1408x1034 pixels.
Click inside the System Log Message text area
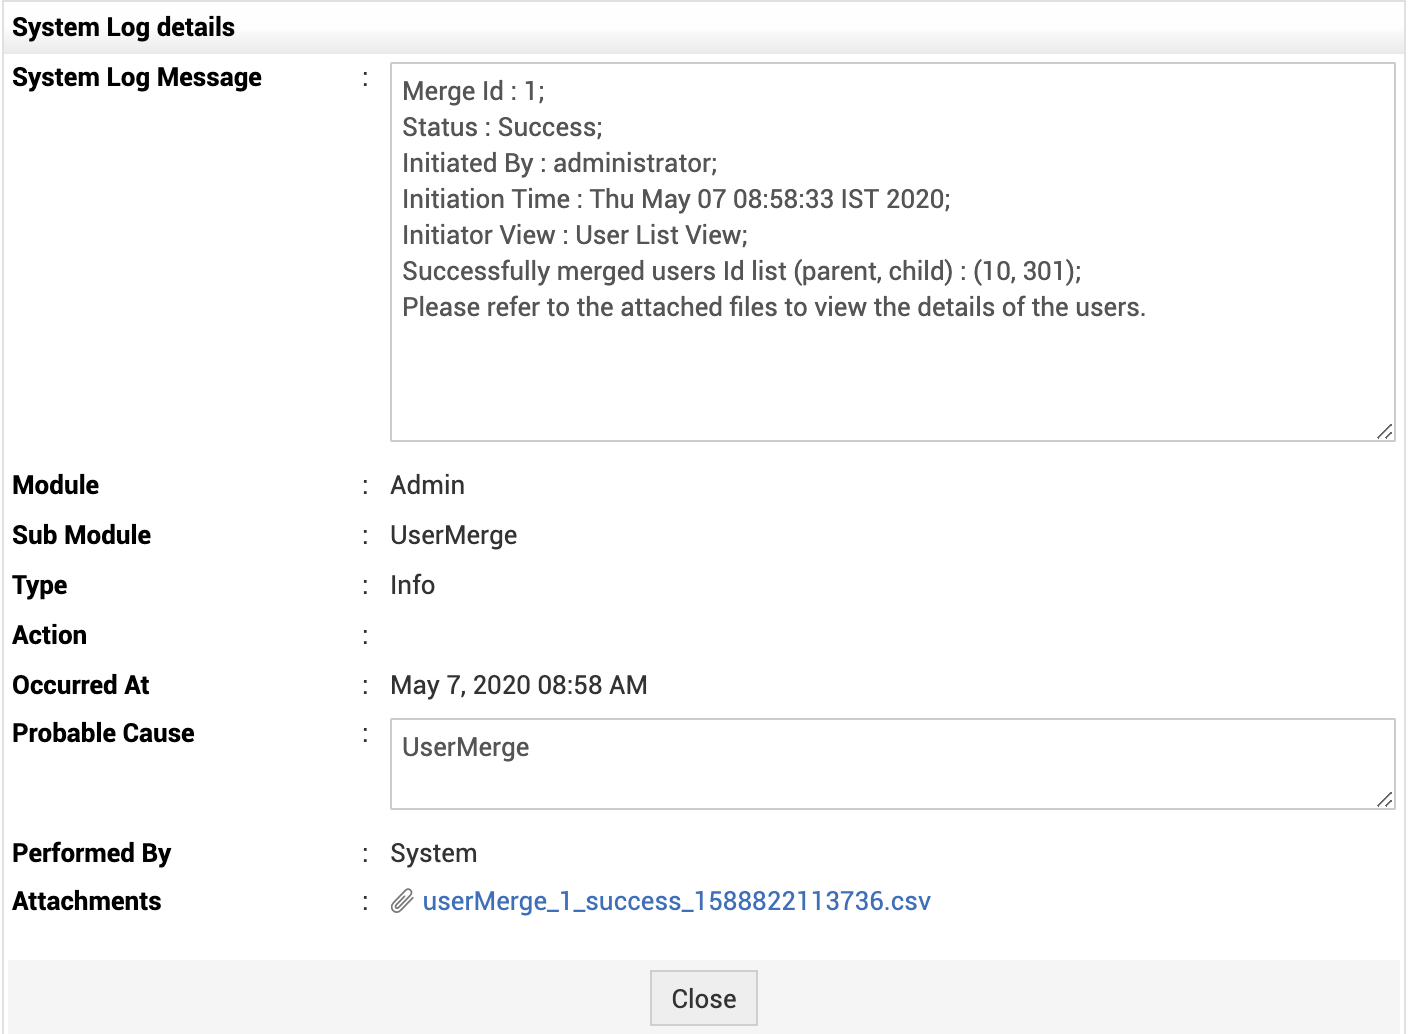click(892, 370)
